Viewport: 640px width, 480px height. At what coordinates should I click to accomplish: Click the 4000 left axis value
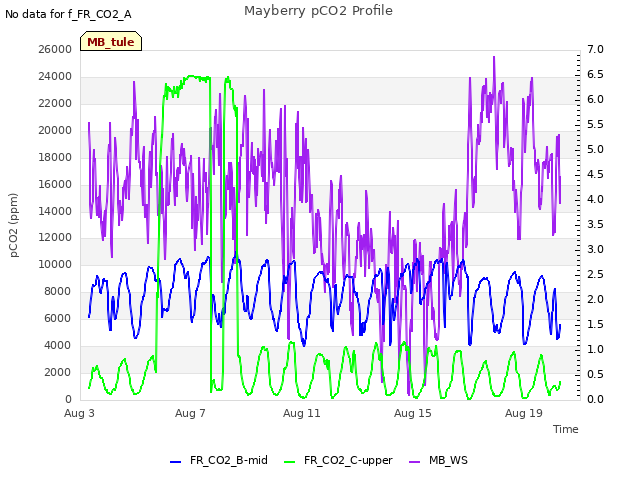[58, 345]
